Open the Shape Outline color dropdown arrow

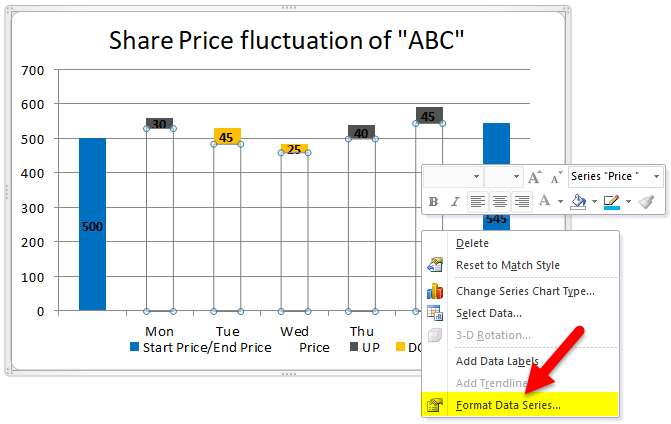[628, 201]
